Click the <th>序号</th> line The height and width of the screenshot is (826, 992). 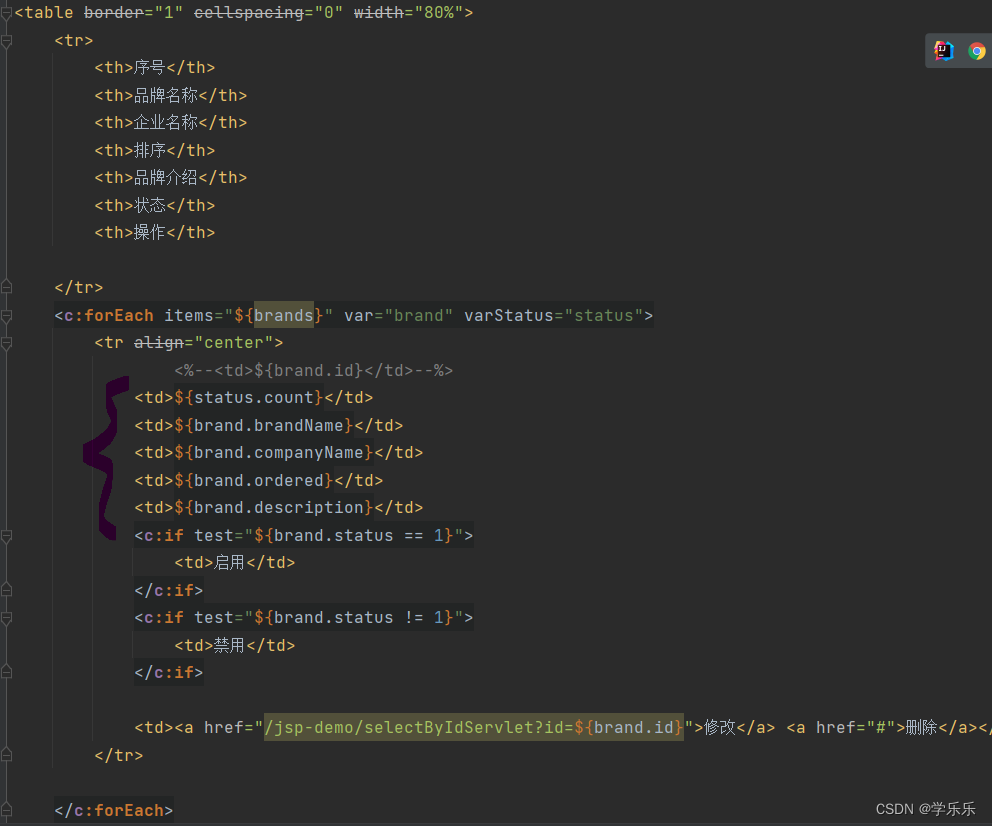point(154,67)
